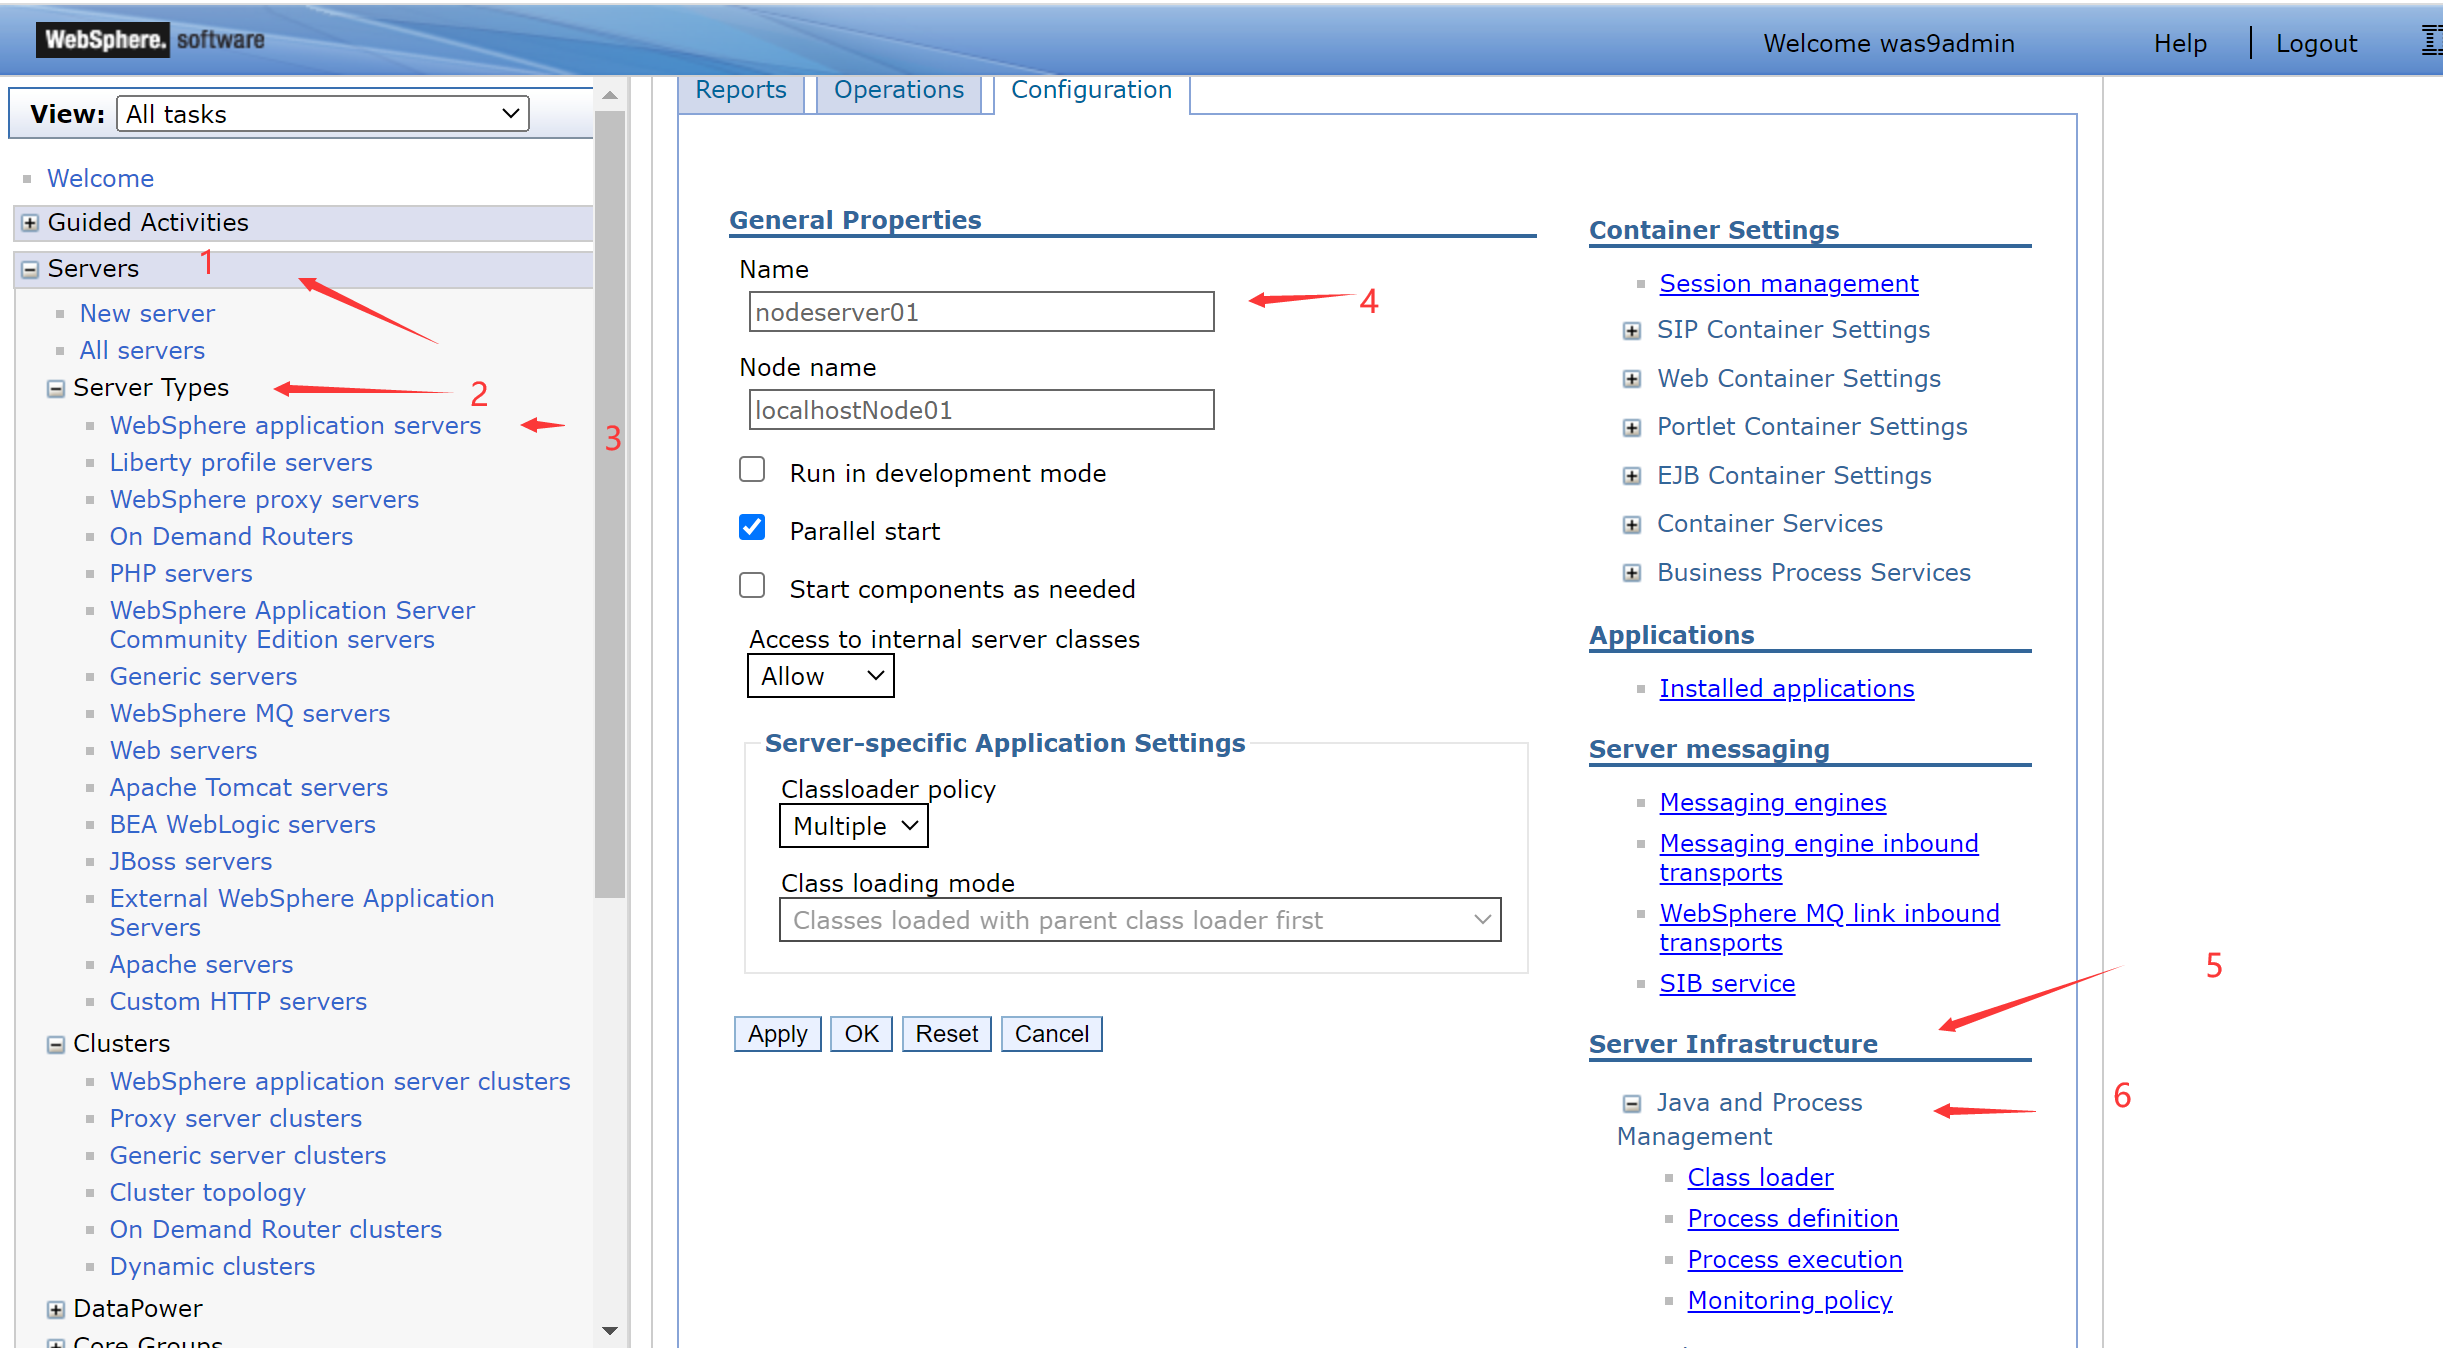Open Proxy server clusters
The image size is (2443, 1348).
(236, 1119)
